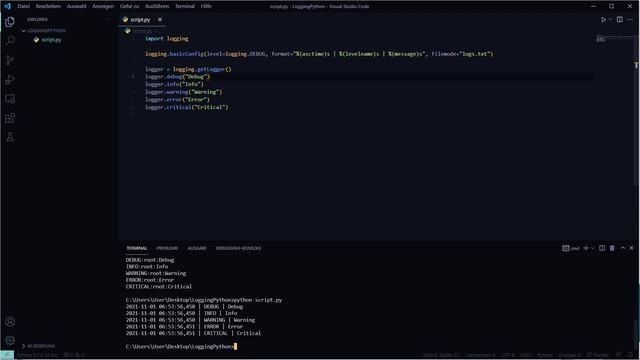The height and width of the screenshot is (360, 640).
Task: Open notifications bell in status bar
Action: (x=631, y=355)
